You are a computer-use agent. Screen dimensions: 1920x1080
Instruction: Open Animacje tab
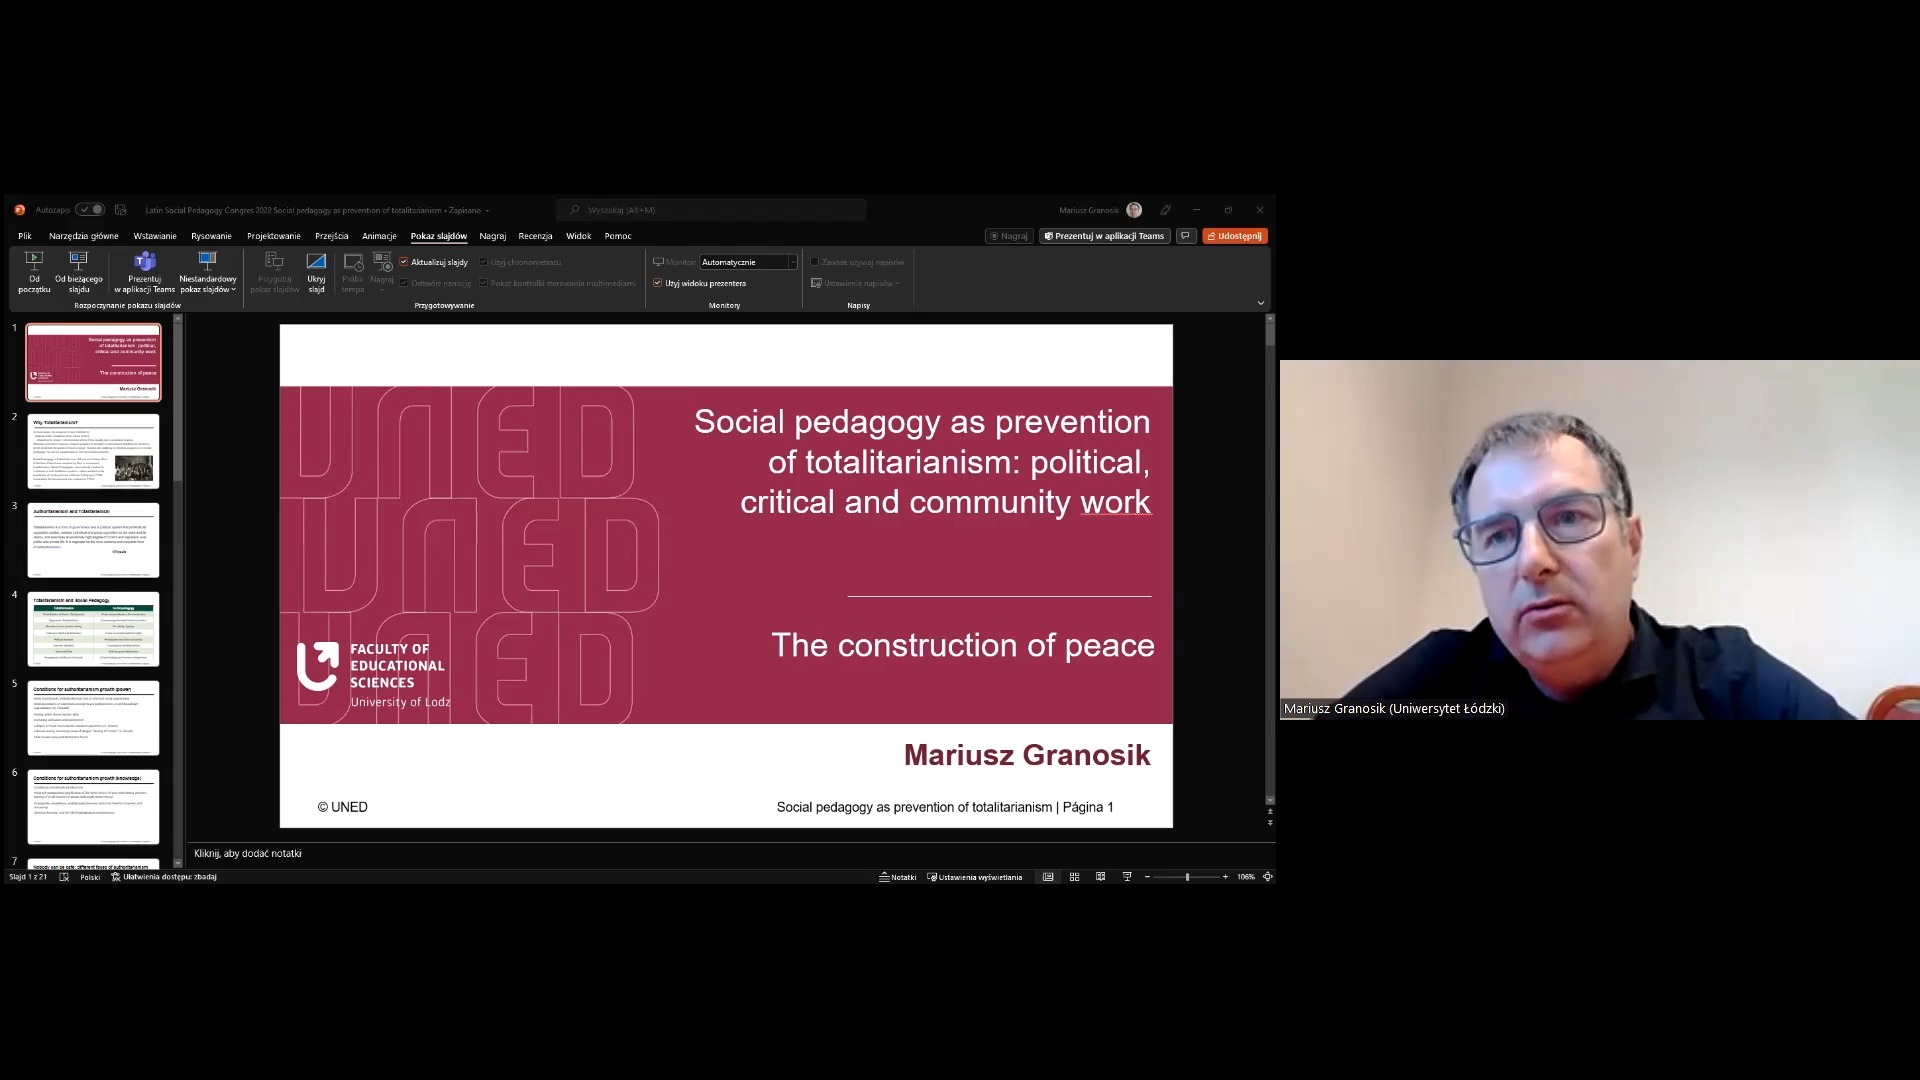(379, 236)
